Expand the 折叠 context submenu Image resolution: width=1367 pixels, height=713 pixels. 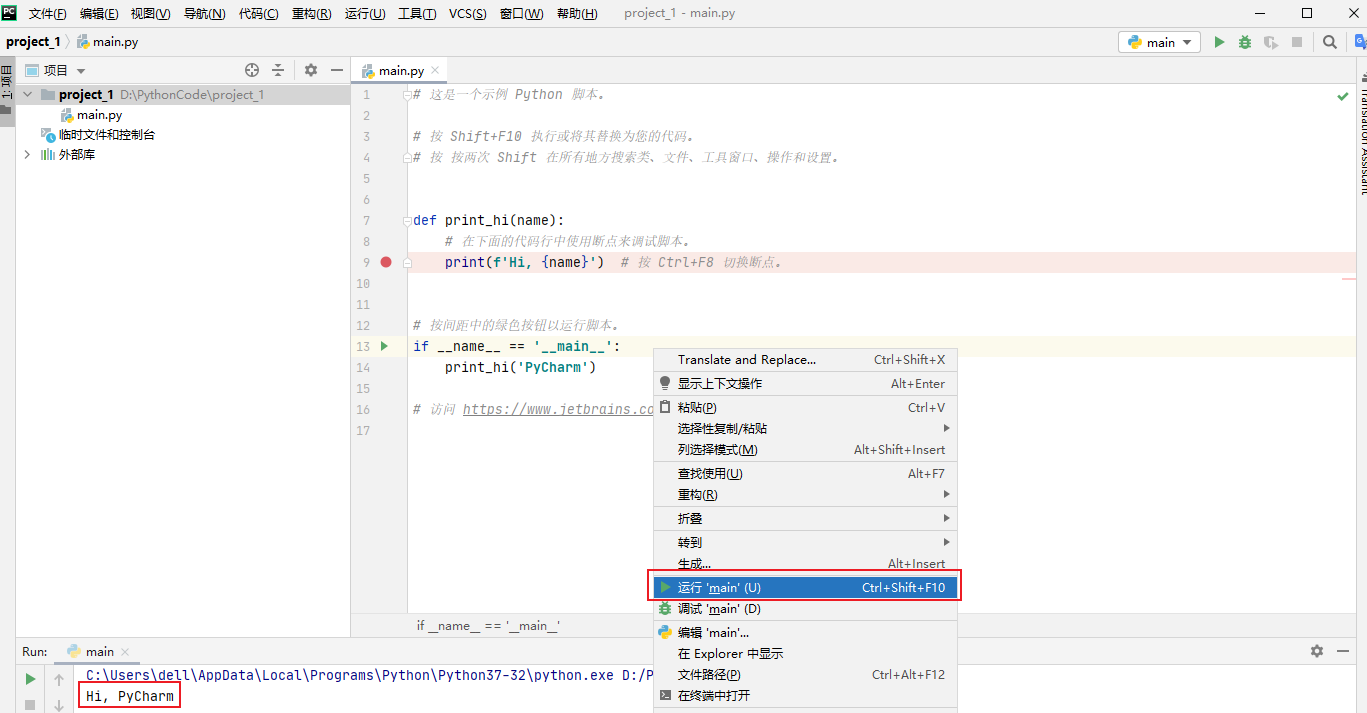point(805,518)
